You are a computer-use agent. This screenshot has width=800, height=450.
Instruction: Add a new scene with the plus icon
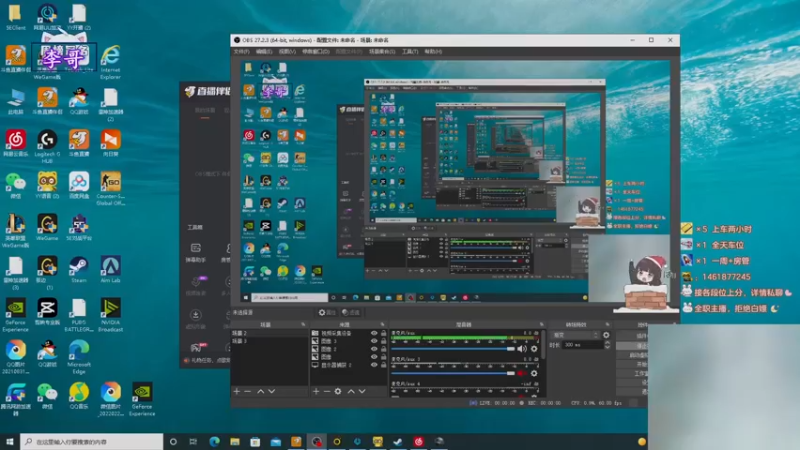[237, 391]
